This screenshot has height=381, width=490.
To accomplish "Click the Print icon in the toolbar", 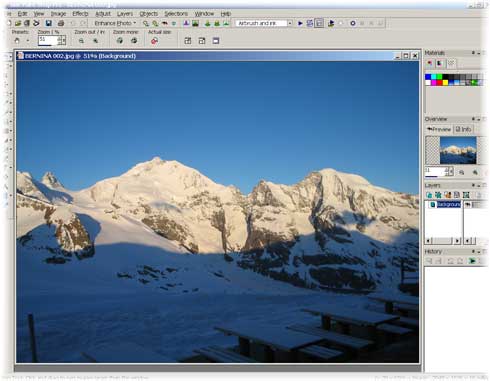I will (x=61, y=23).
